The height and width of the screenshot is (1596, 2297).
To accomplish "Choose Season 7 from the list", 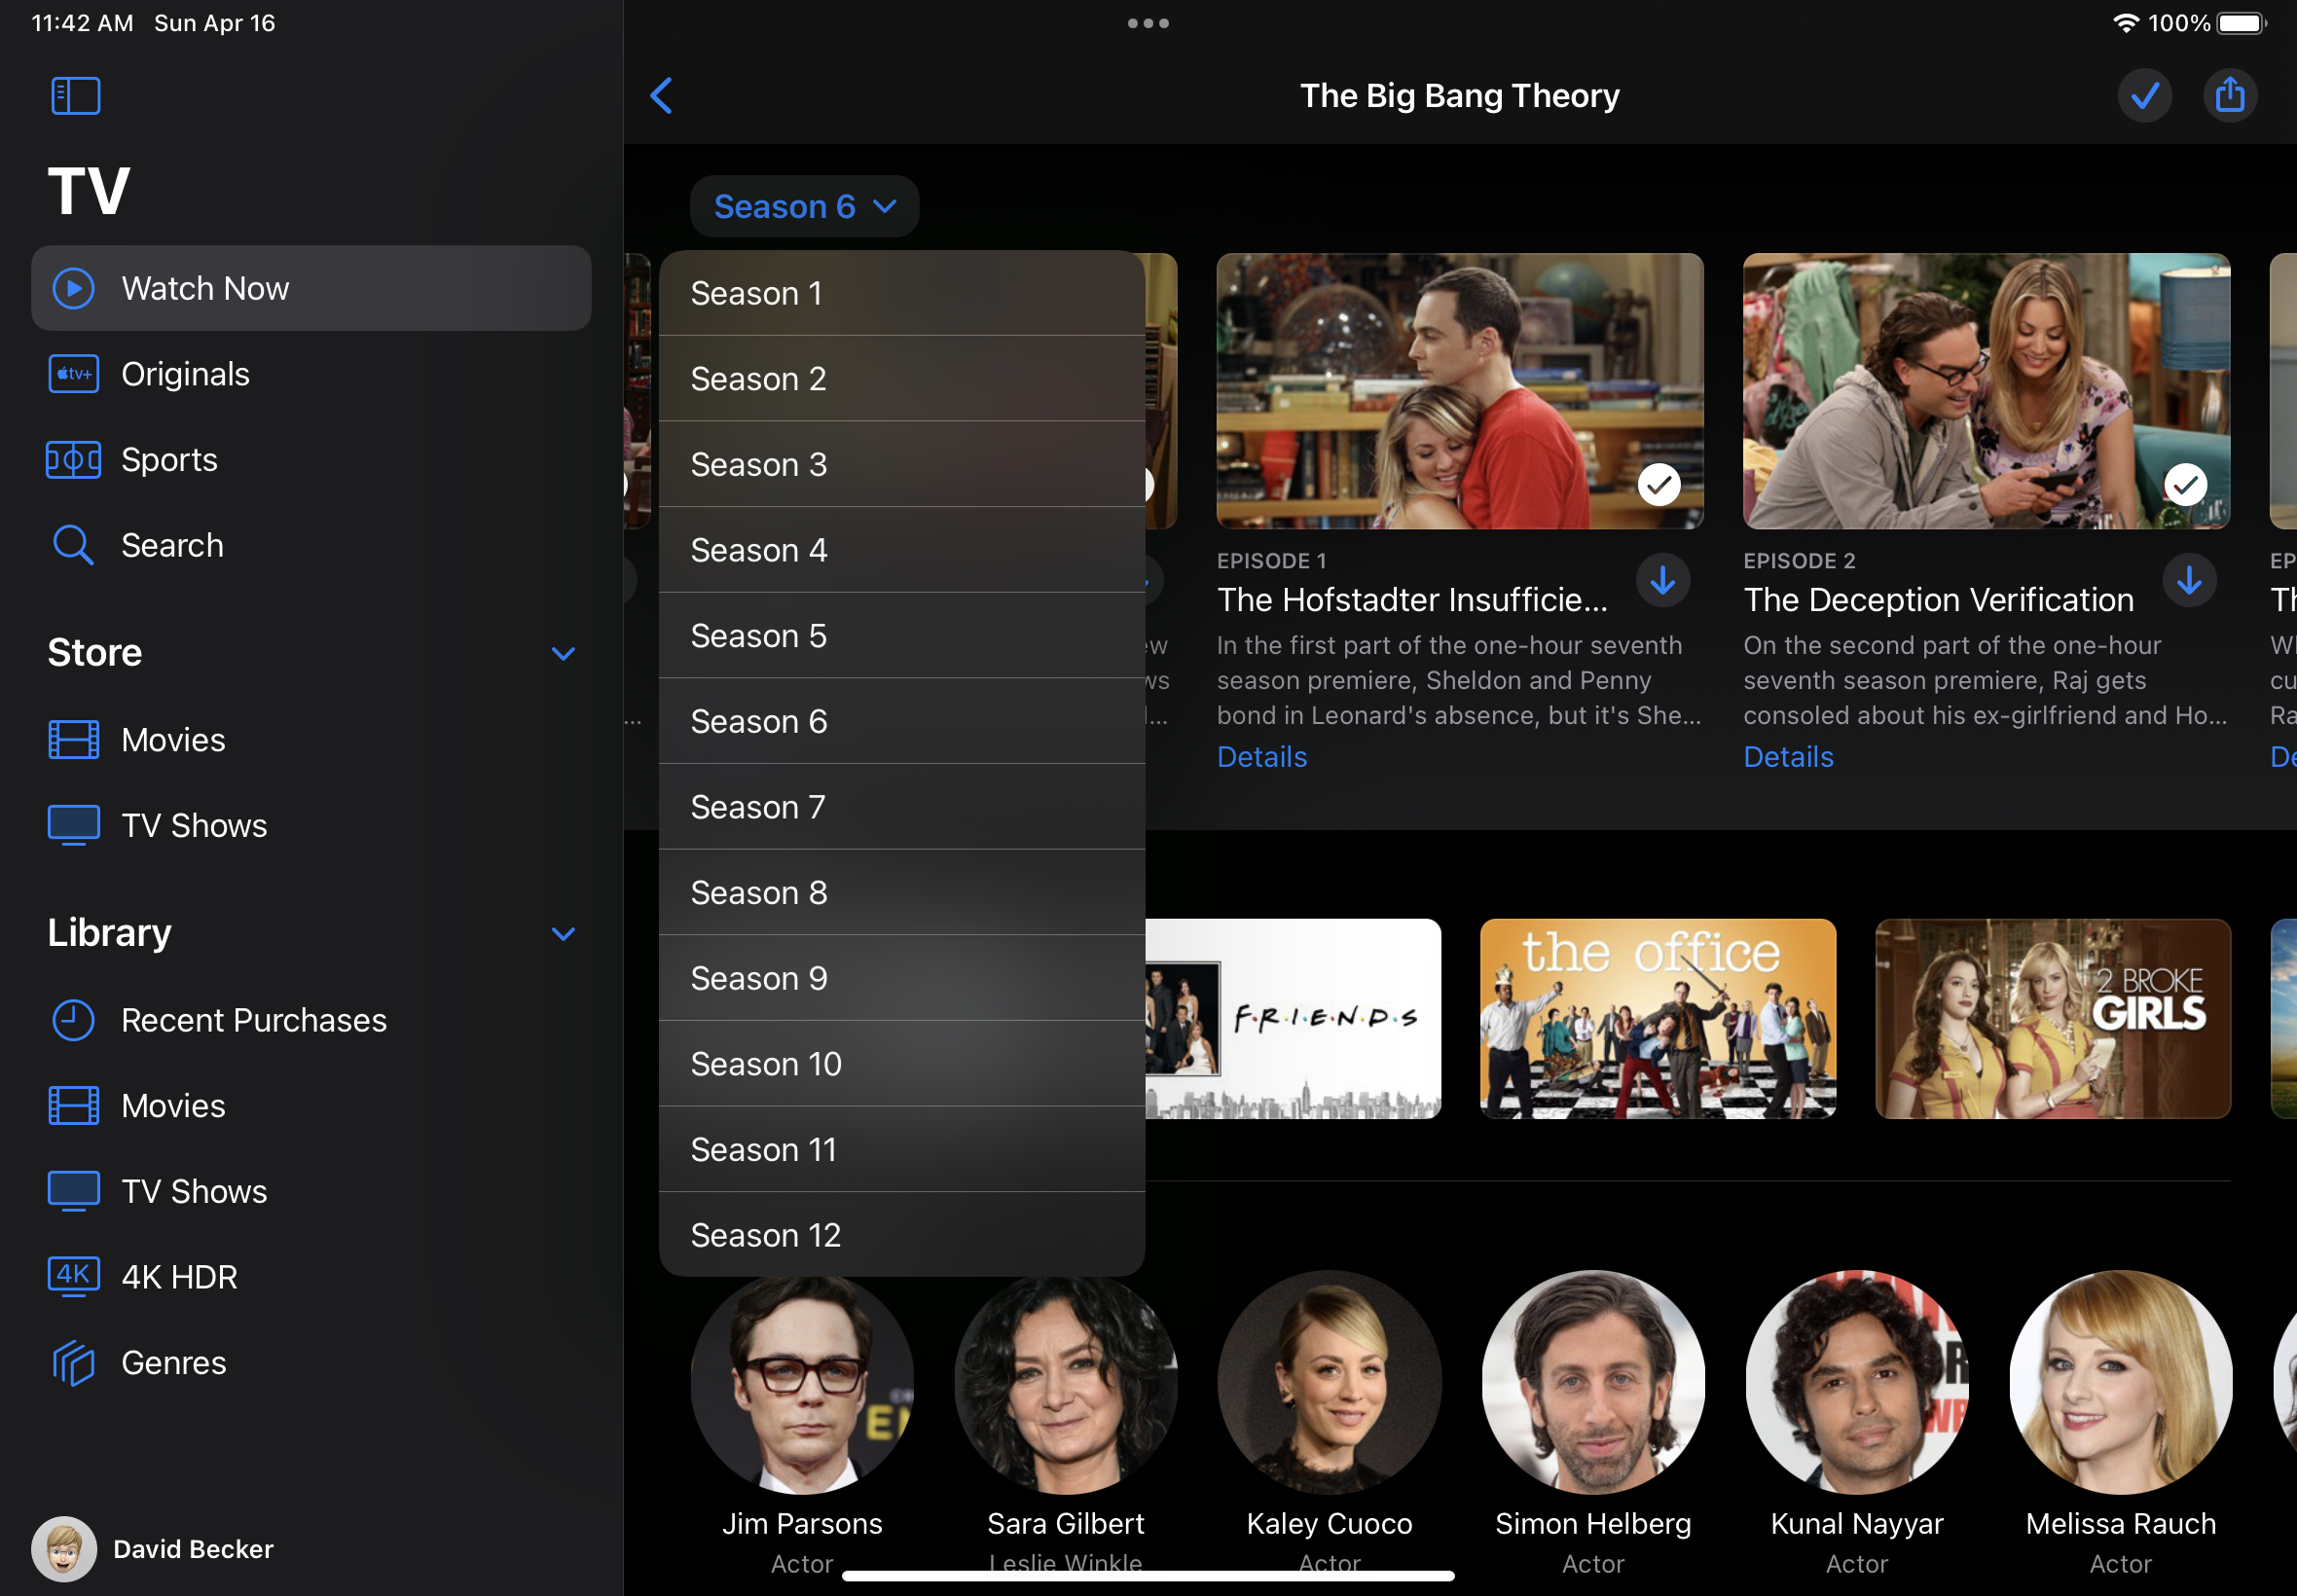I will [x=902, y=807].
